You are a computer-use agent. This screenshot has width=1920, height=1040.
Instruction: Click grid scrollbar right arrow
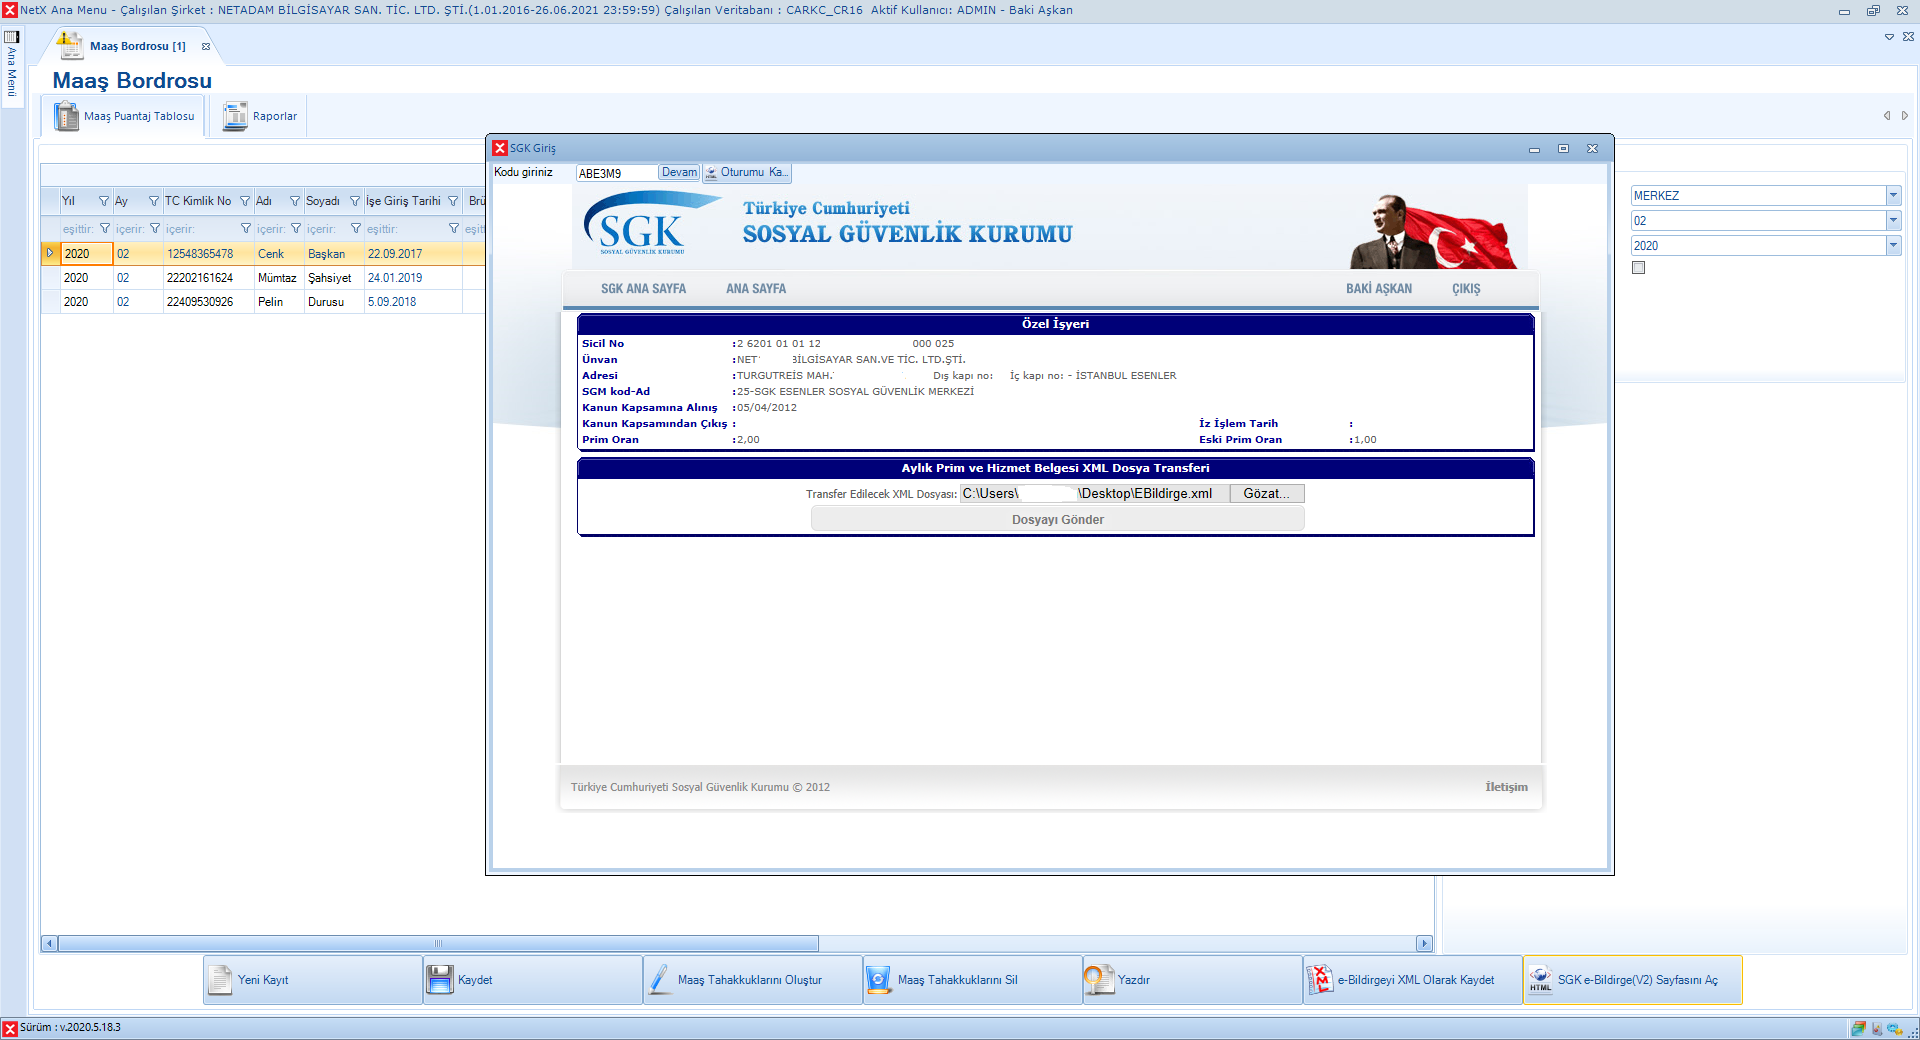tap(1424, 943)
